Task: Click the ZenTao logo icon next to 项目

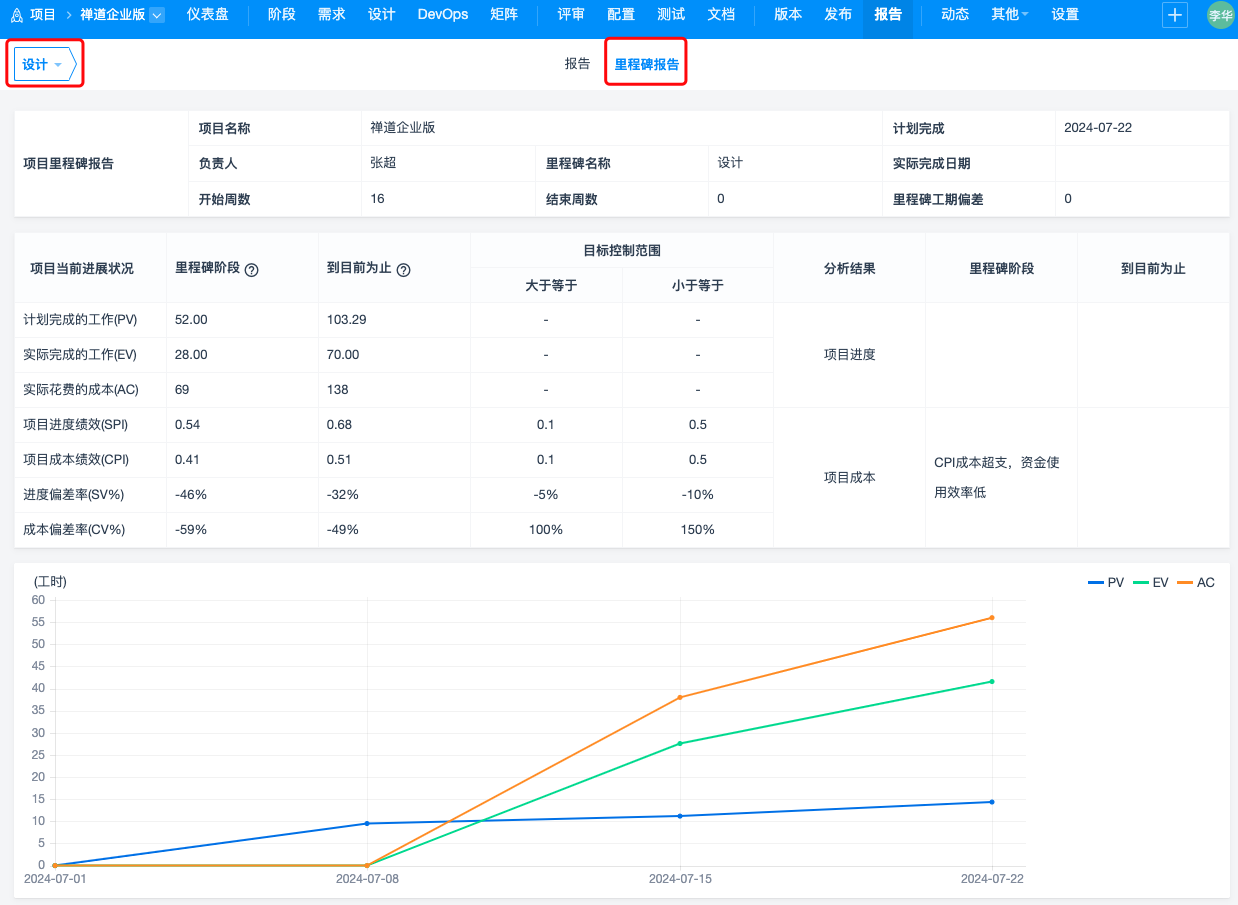Action: coord(16,15)
